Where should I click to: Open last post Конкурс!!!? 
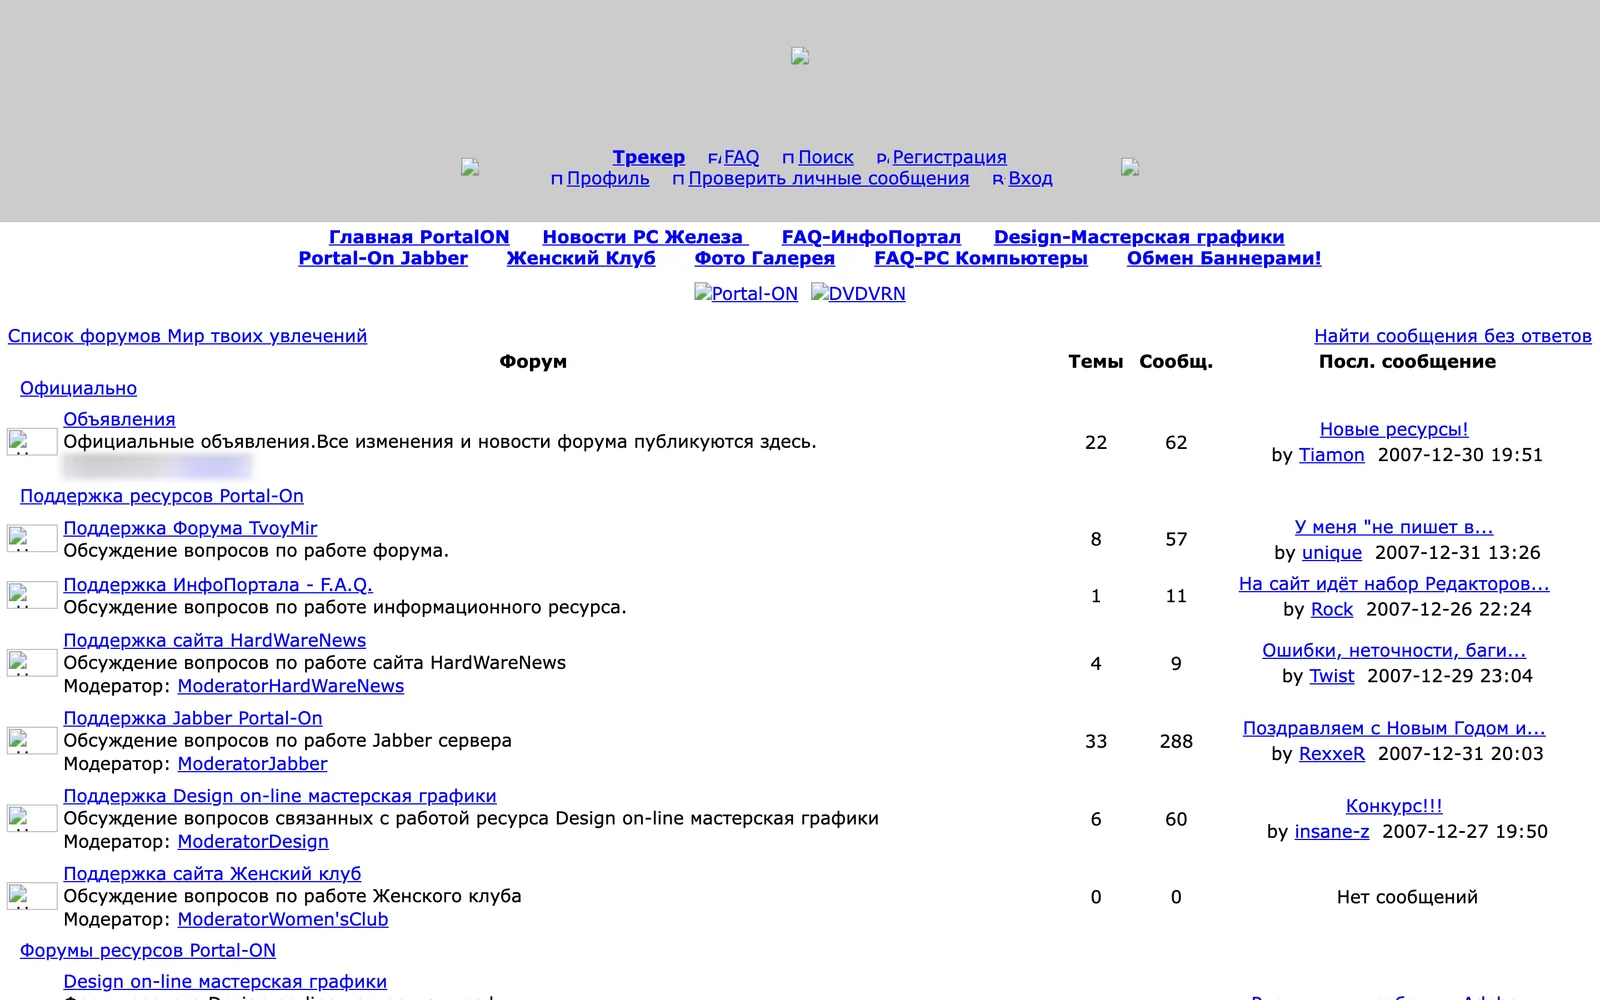point(1394,806)
